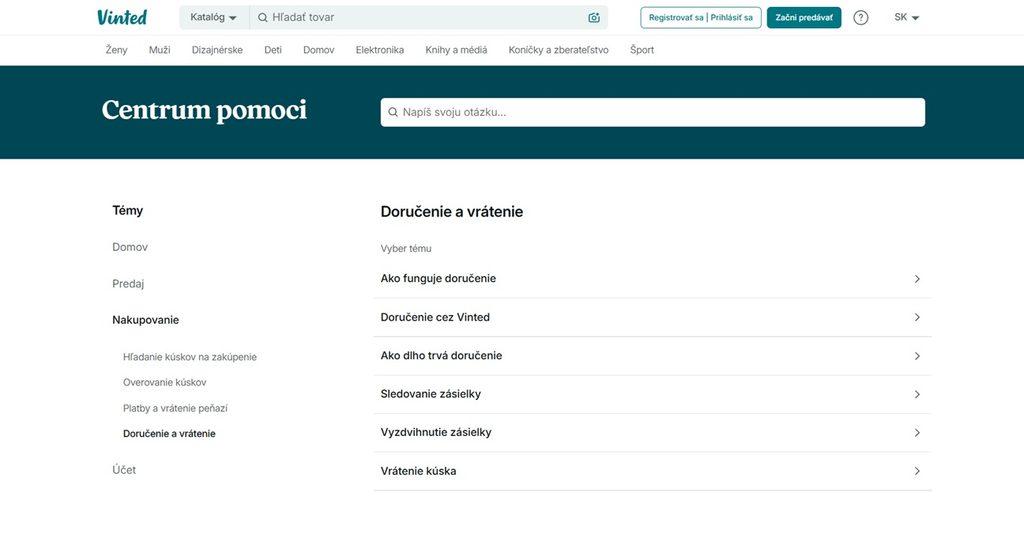Click the Centrum pomoci heading
Screen dimensions: 1024x548
204,110
